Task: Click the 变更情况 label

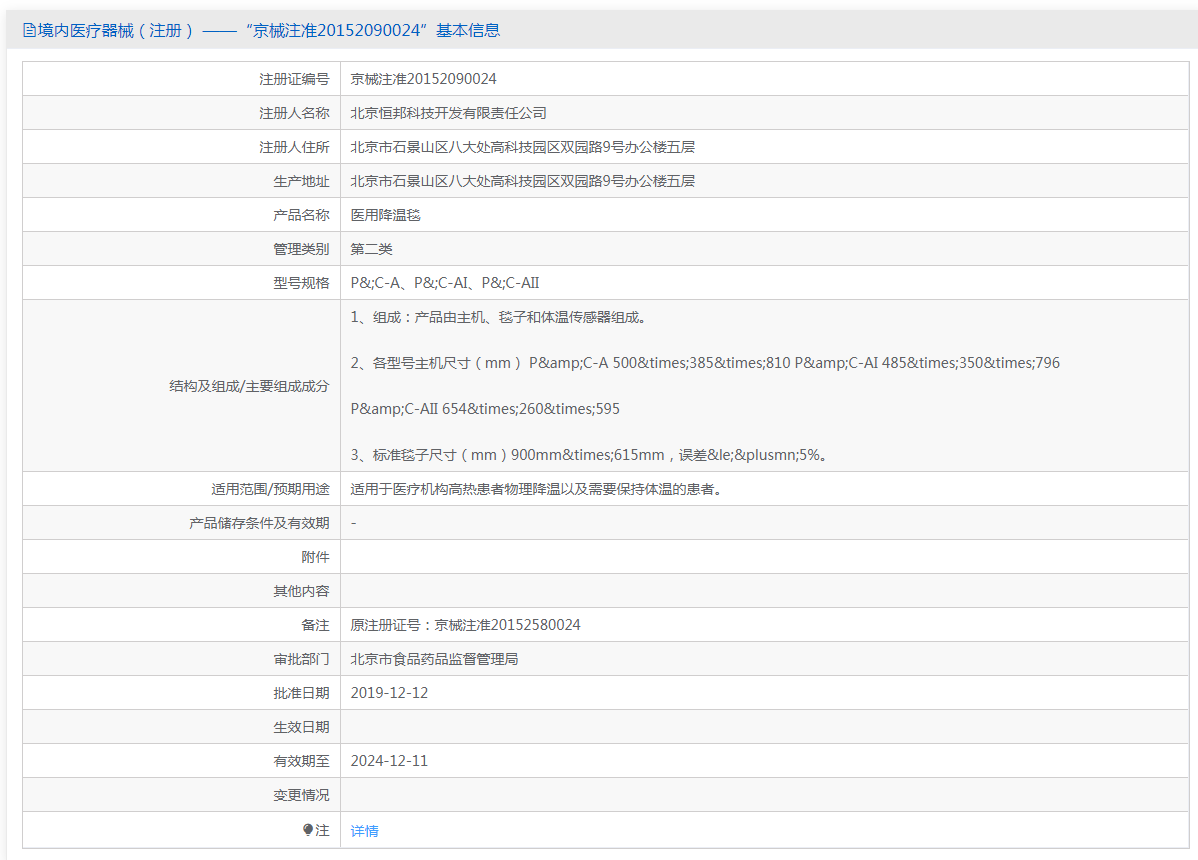Action: [301, 794]
